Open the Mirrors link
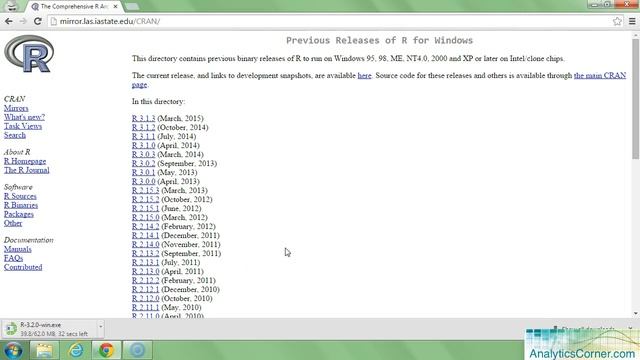 [16, 108]
